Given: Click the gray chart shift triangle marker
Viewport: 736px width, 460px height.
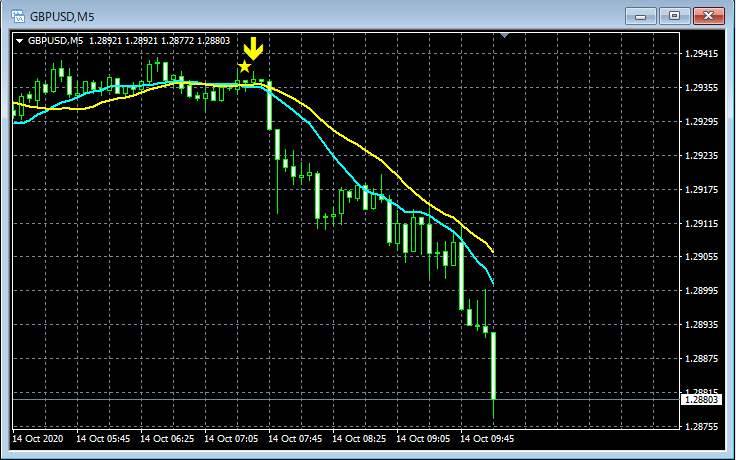Looking at the screenshot, I should 505,35.
